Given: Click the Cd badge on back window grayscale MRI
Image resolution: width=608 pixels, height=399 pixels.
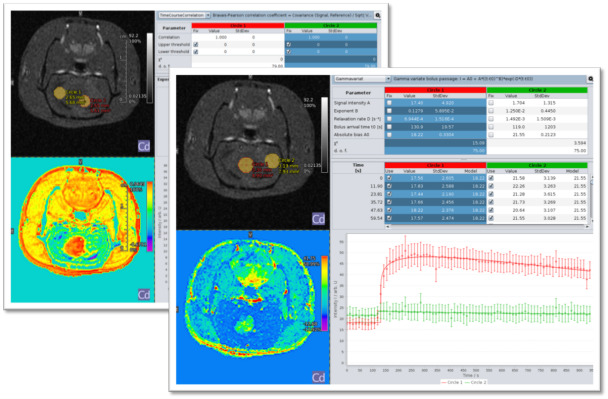Looking at the screenshot, I should click(x=144, y=147).
